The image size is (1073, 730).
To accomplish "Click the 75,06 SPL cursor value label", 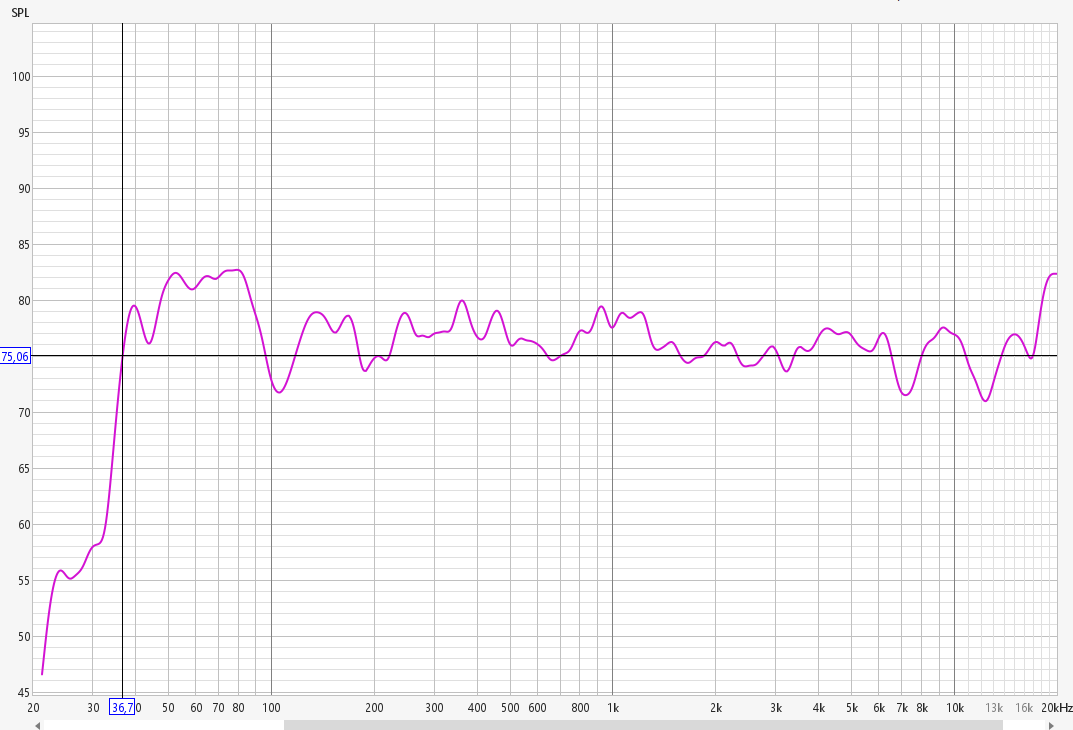I will click(x=15, y=356).
